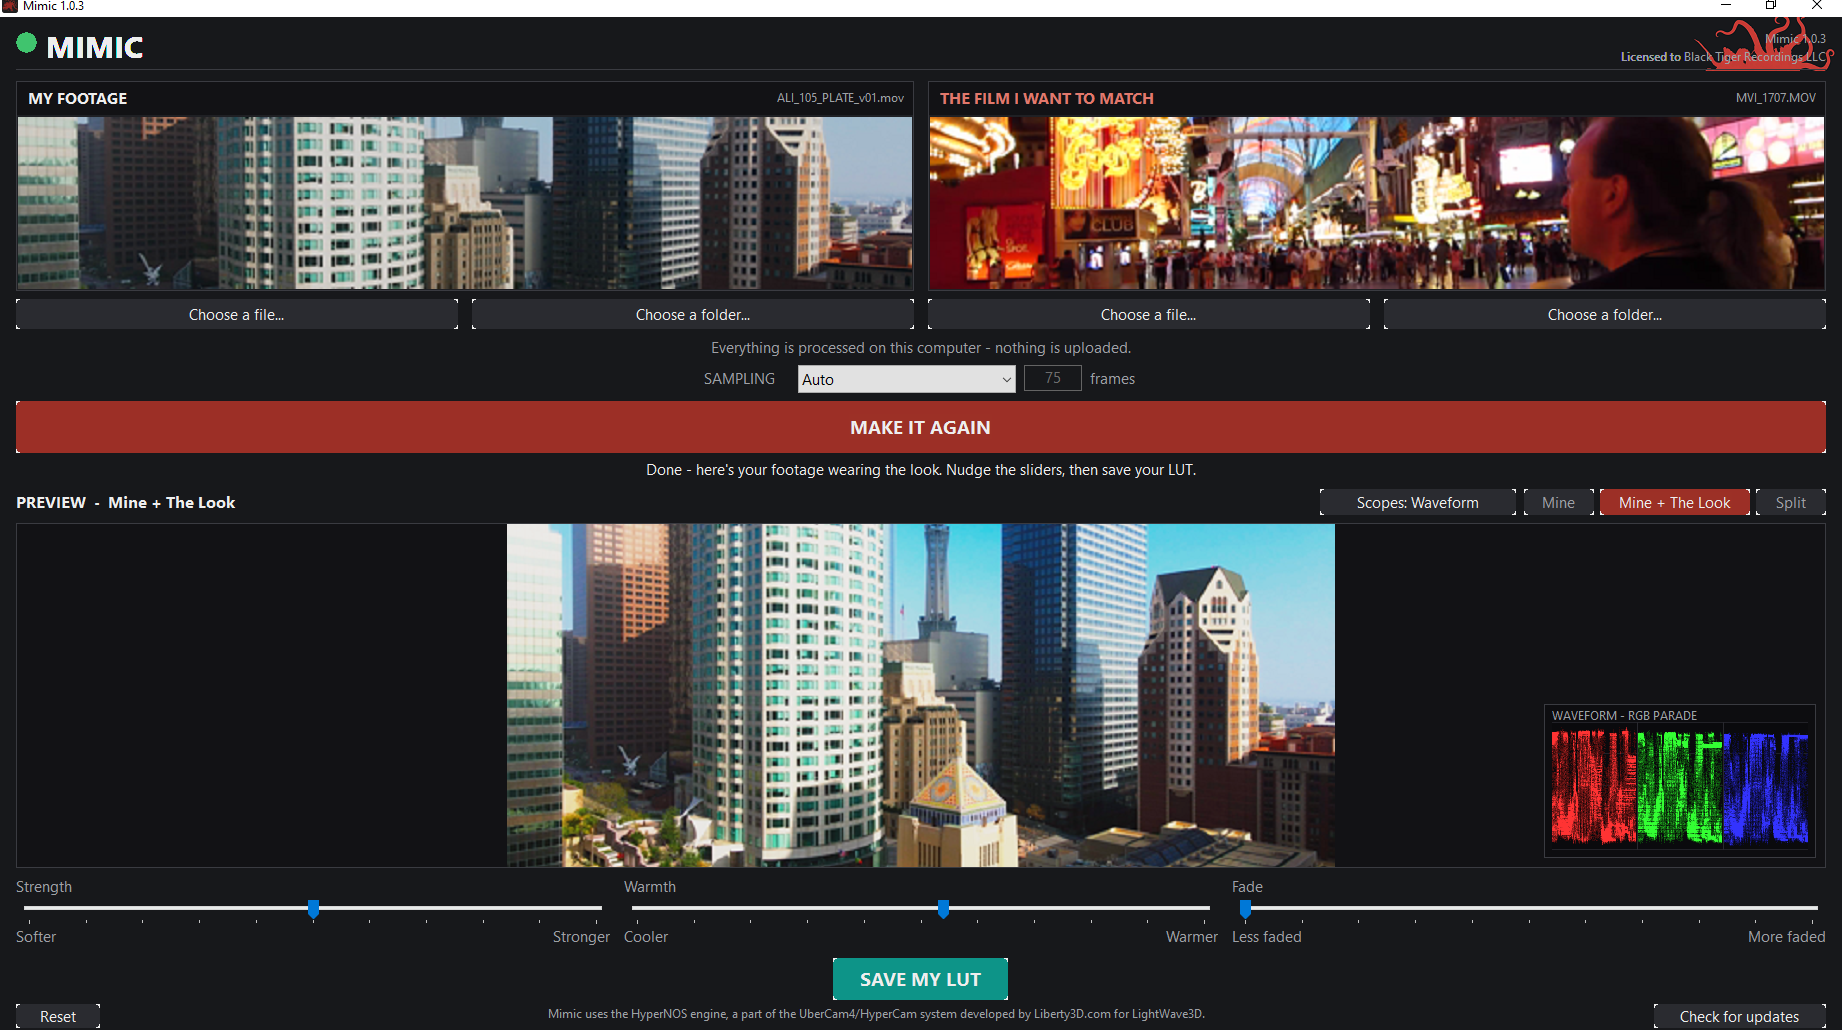Screen dimensions: 1842x1030
Task: Click the RGB Parade waveform scope
Action: point(1680,781)
